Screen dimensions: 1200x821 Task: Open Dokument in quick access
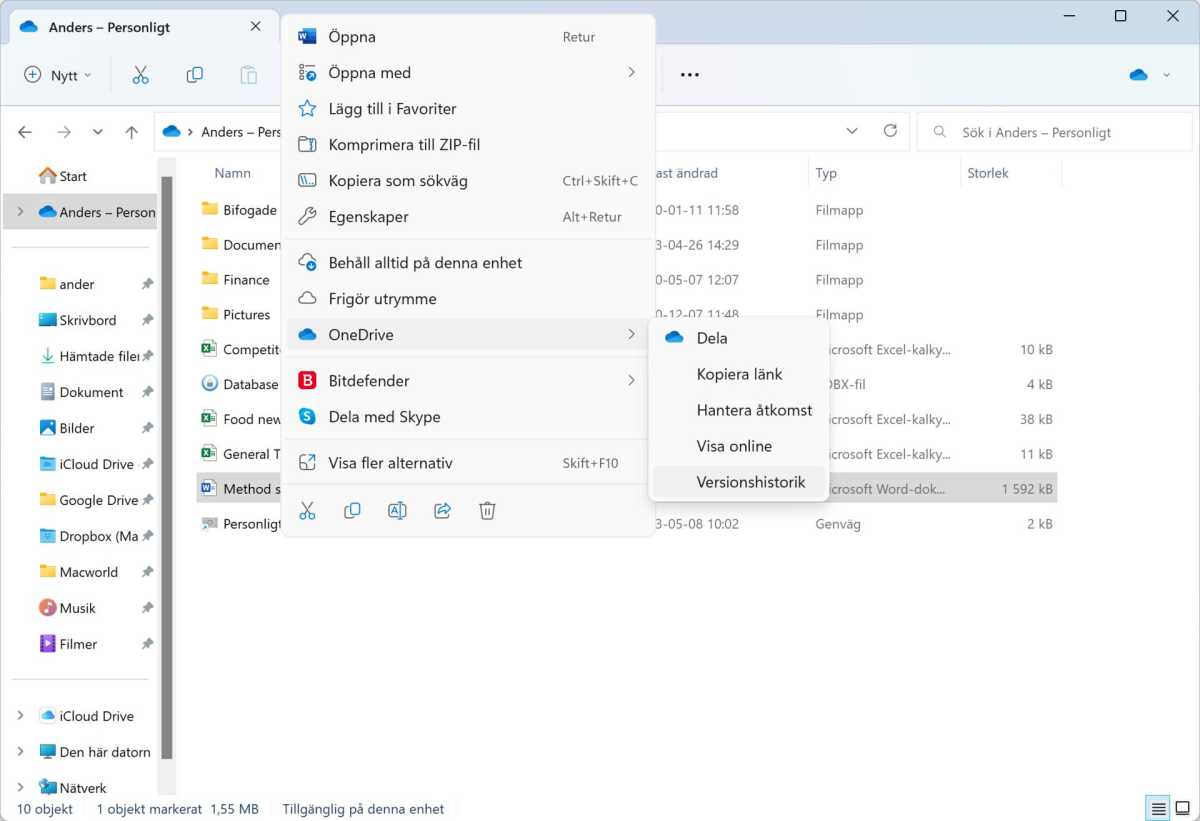[80, 392]
